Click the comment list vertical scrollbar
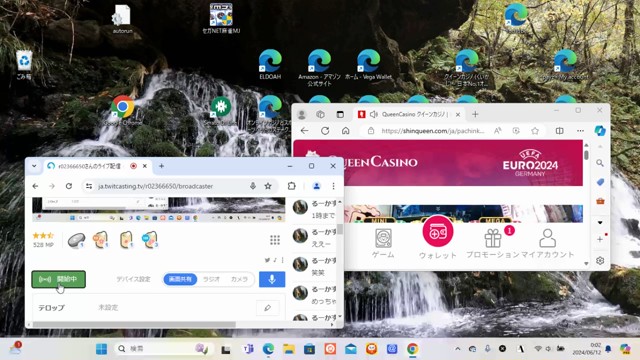Image resolution: width=640 pixels, height=360 pixels. tap(340, 229)
